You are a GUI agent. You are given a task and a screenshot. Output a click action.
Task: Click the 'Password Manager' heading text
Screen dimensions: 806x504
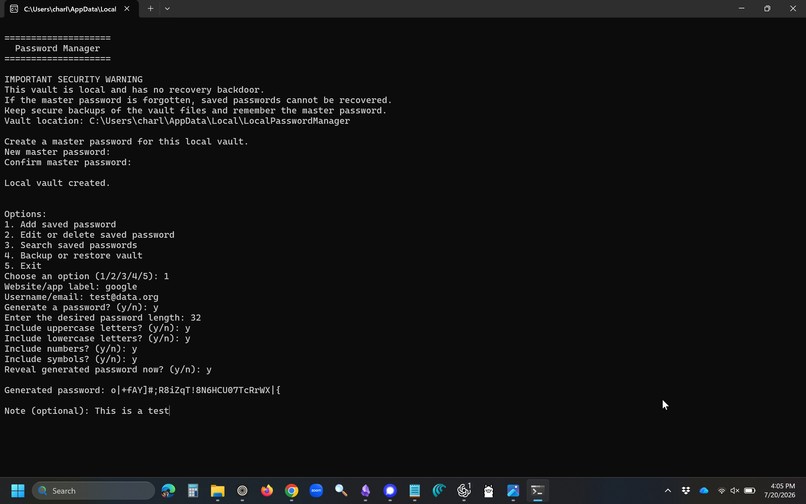tap(58, 48)
